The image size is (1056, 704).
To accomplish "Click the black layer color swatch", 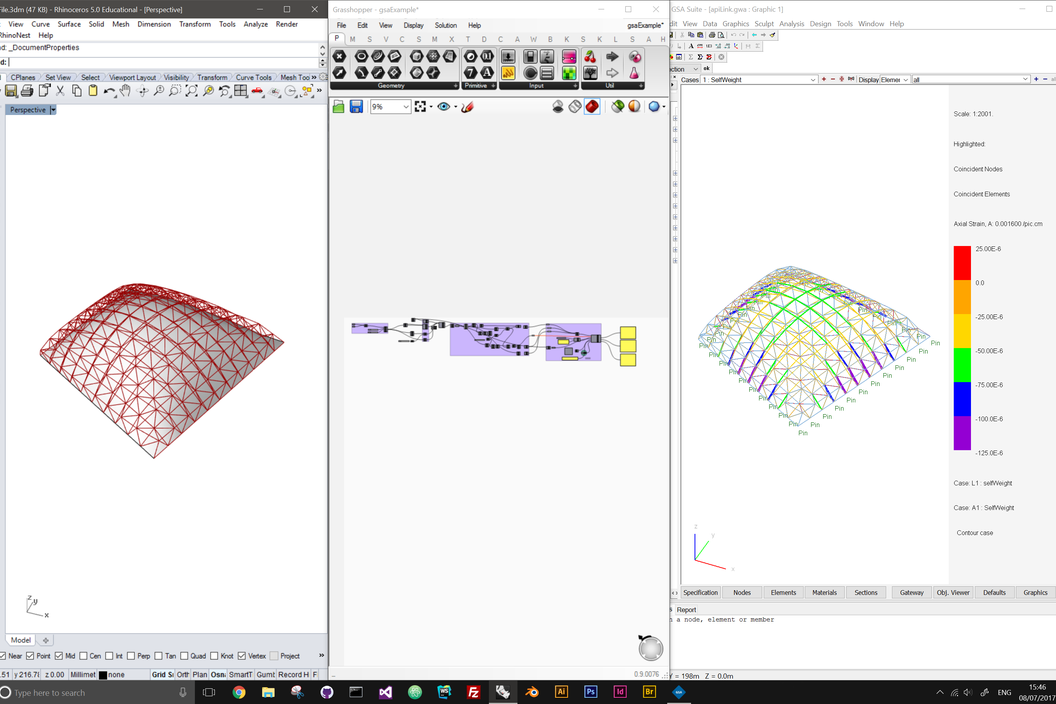I will [103, 675].
